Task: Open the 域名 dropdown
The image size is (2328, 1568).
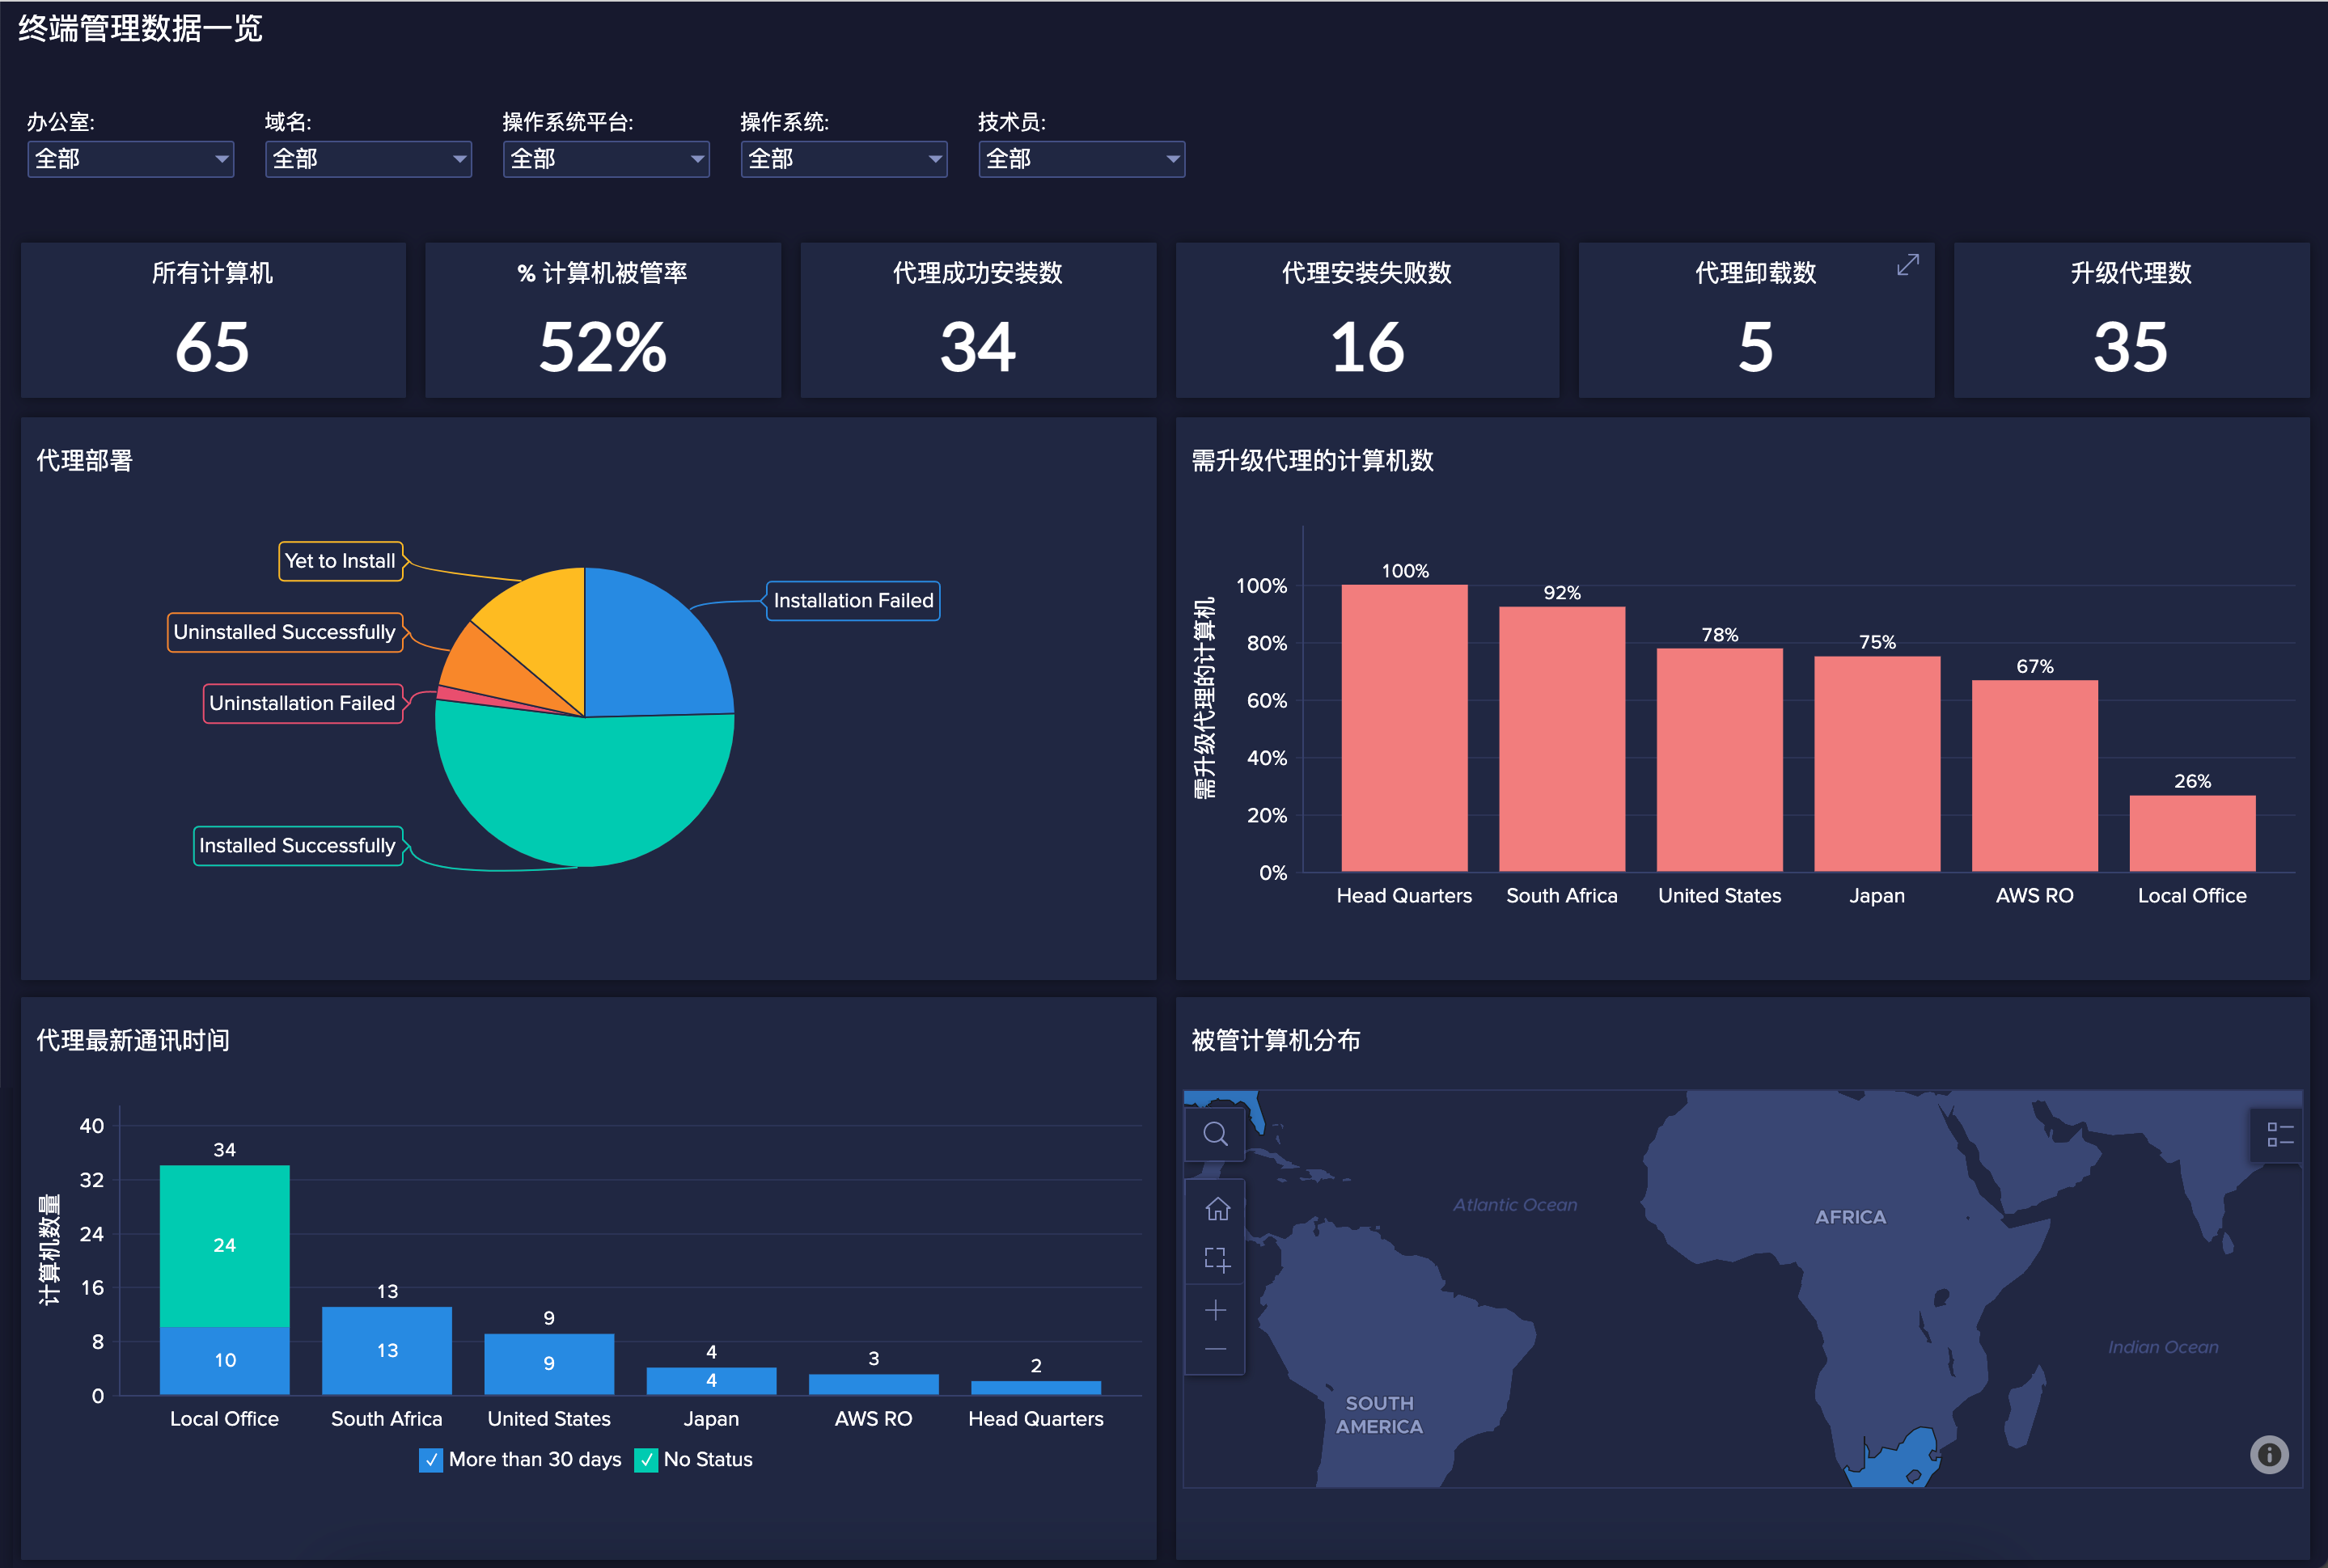Action: coord(368,159)
